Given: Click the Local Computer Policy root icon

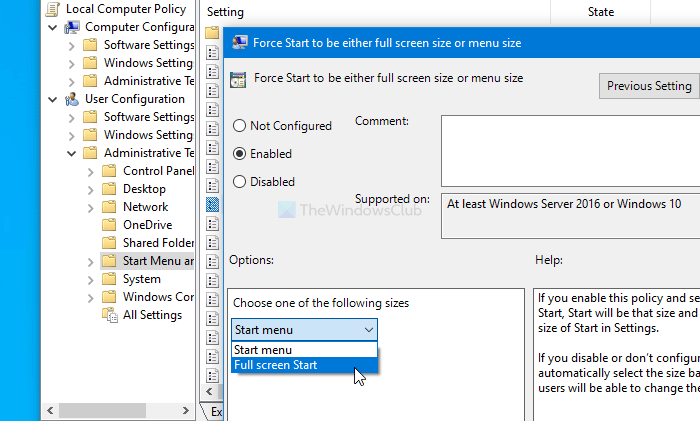Looking at the screenshot, I should (54, 9).
